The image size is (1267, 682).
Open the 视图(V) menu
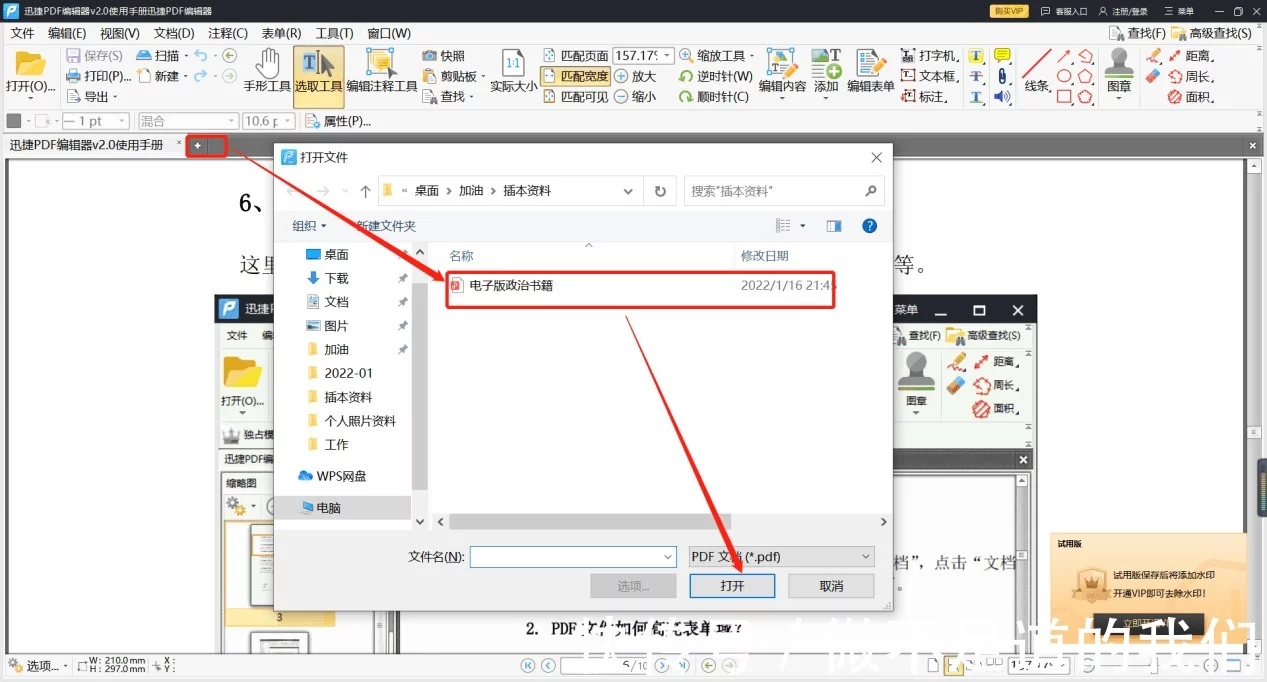(x=120, y=33)
